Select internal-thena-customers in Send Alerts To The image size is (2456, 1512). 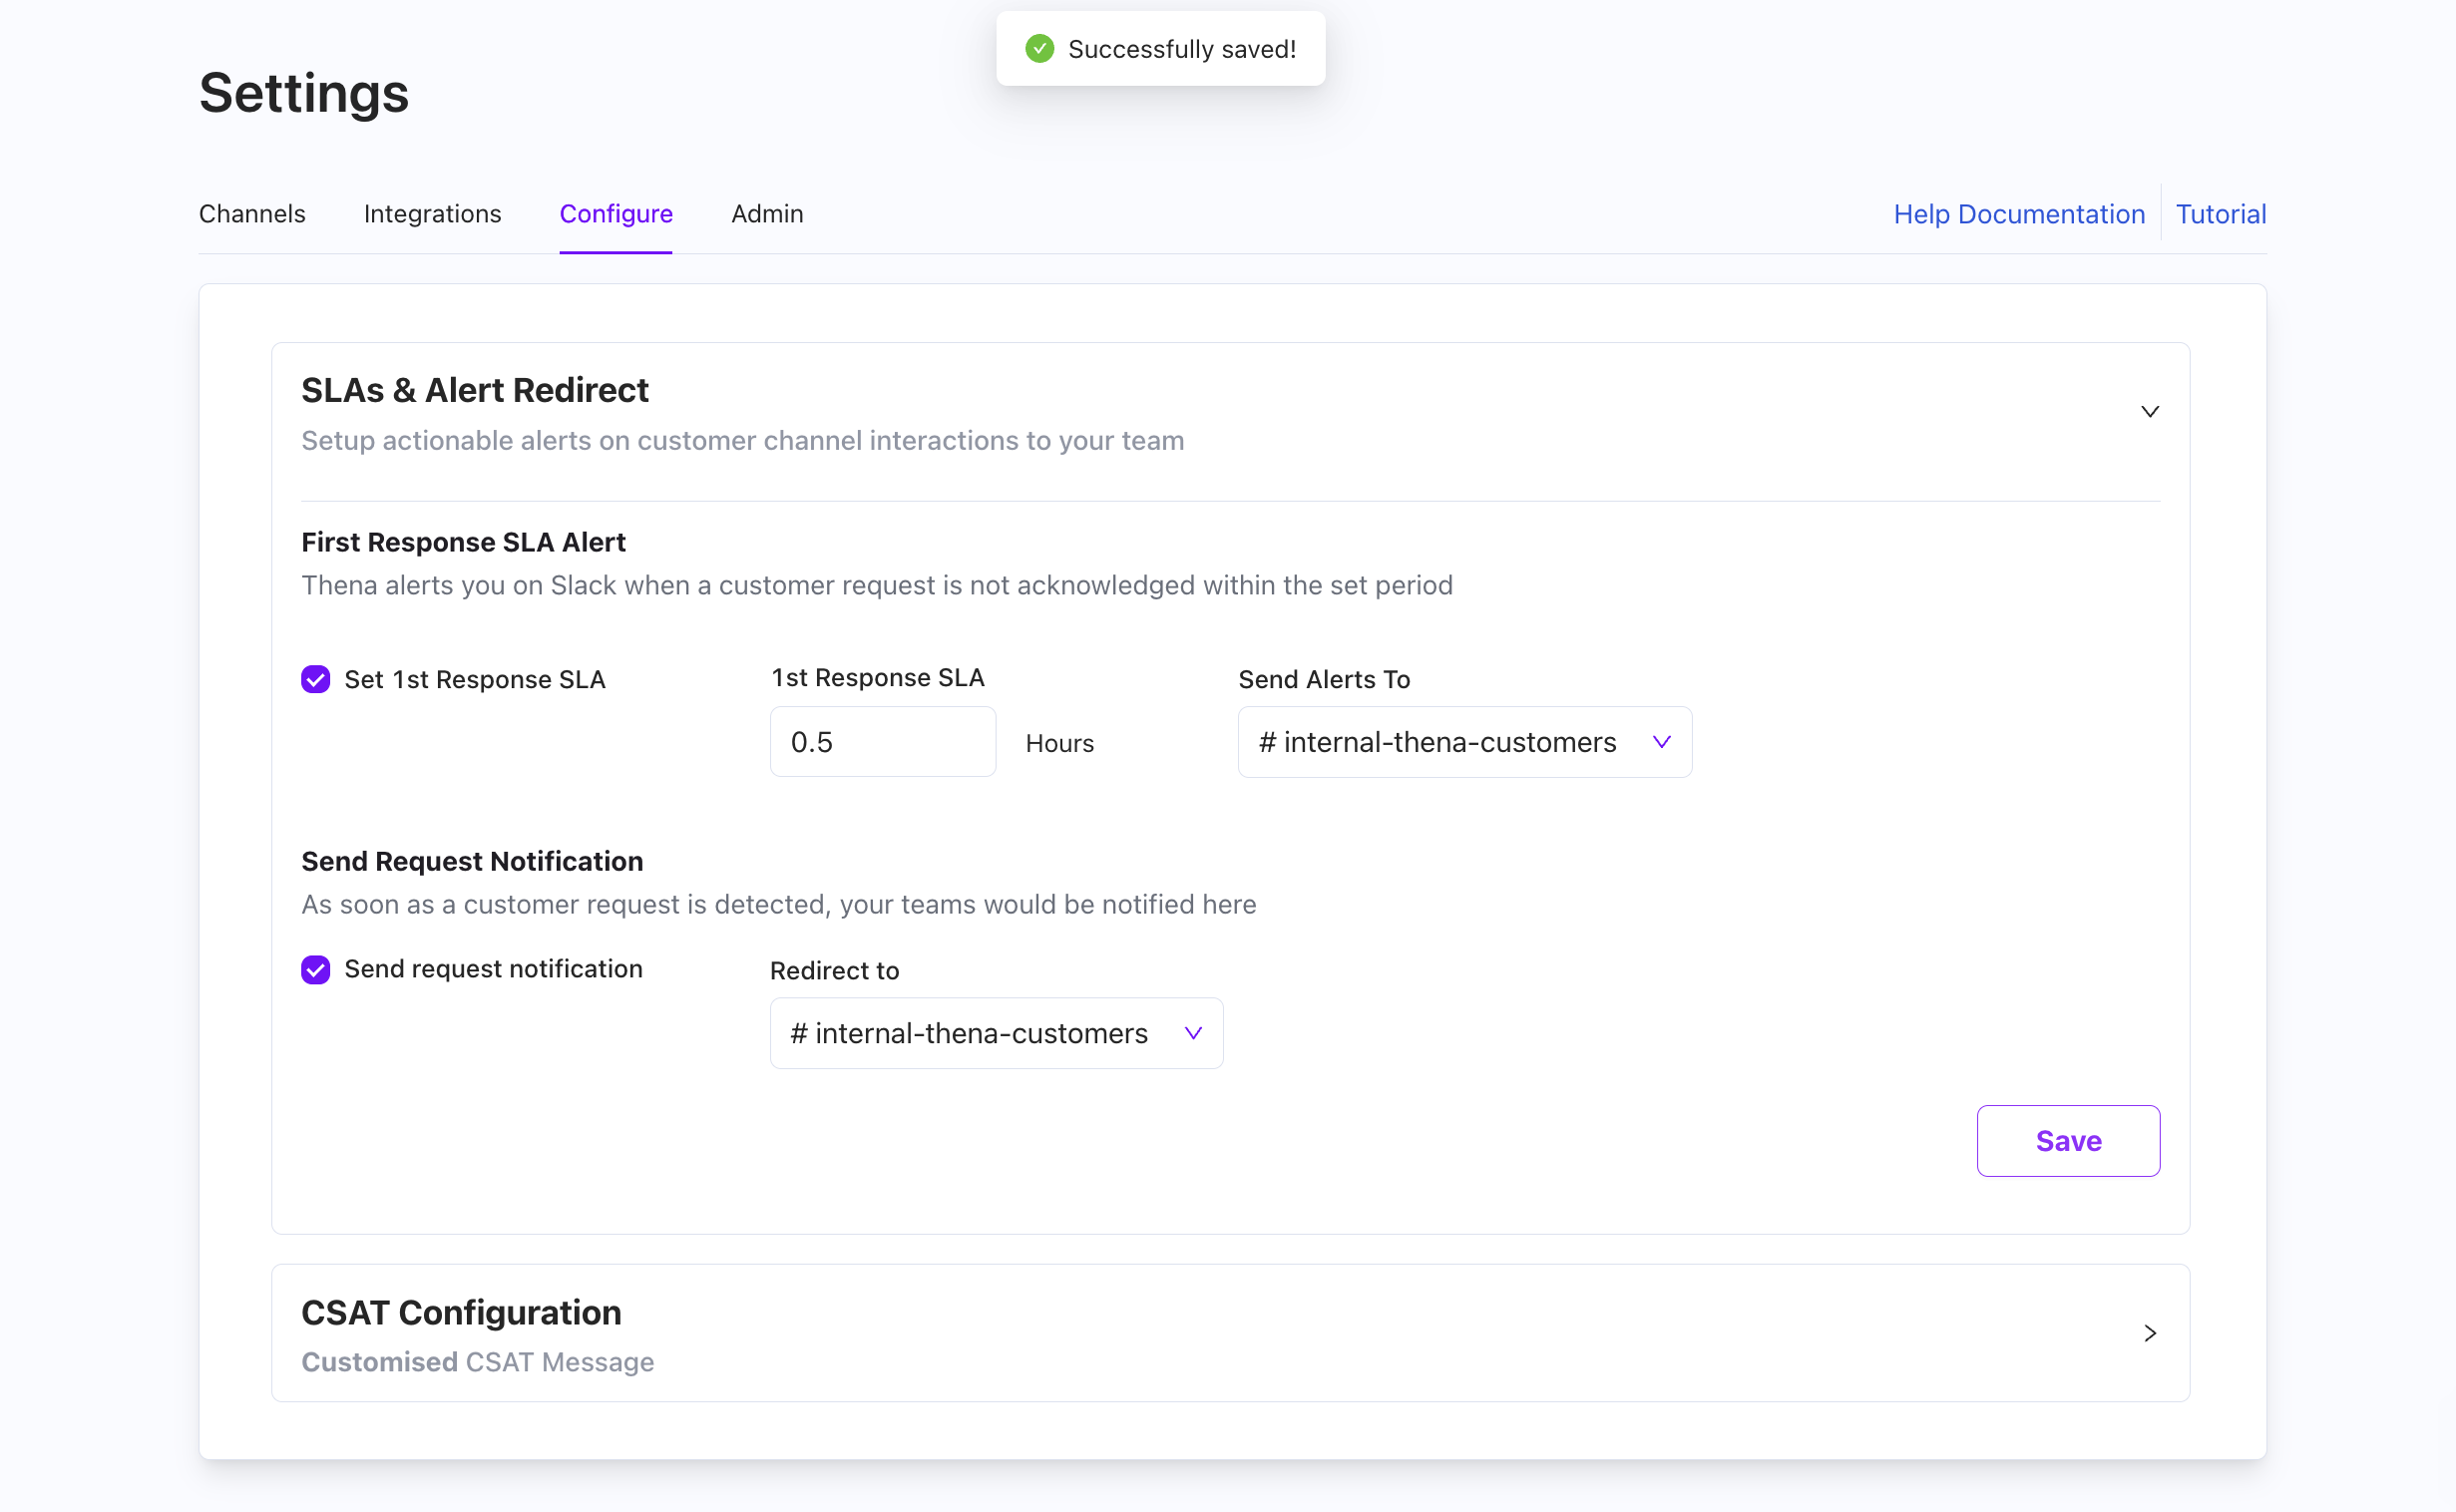[x=1449, y=742]
